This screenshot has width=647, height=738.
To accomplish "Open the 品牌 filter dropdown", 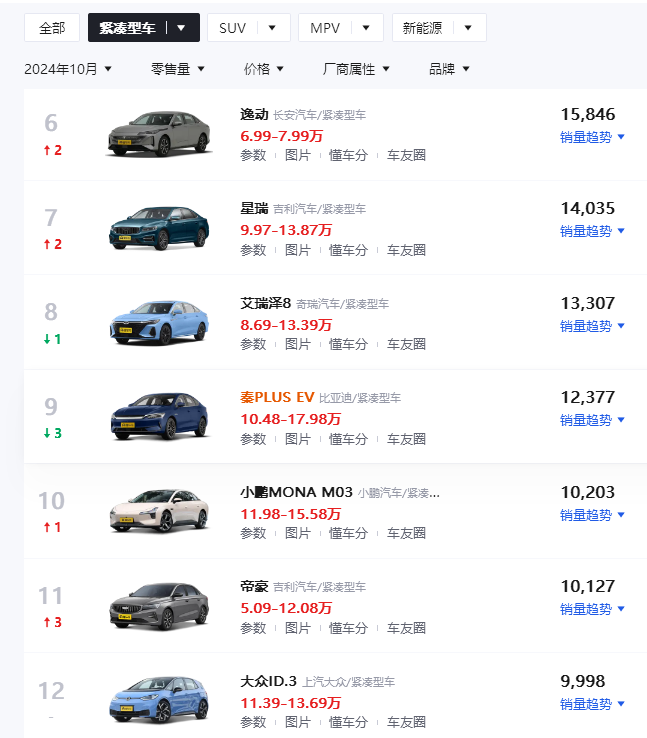I will [x=449, y=69].
